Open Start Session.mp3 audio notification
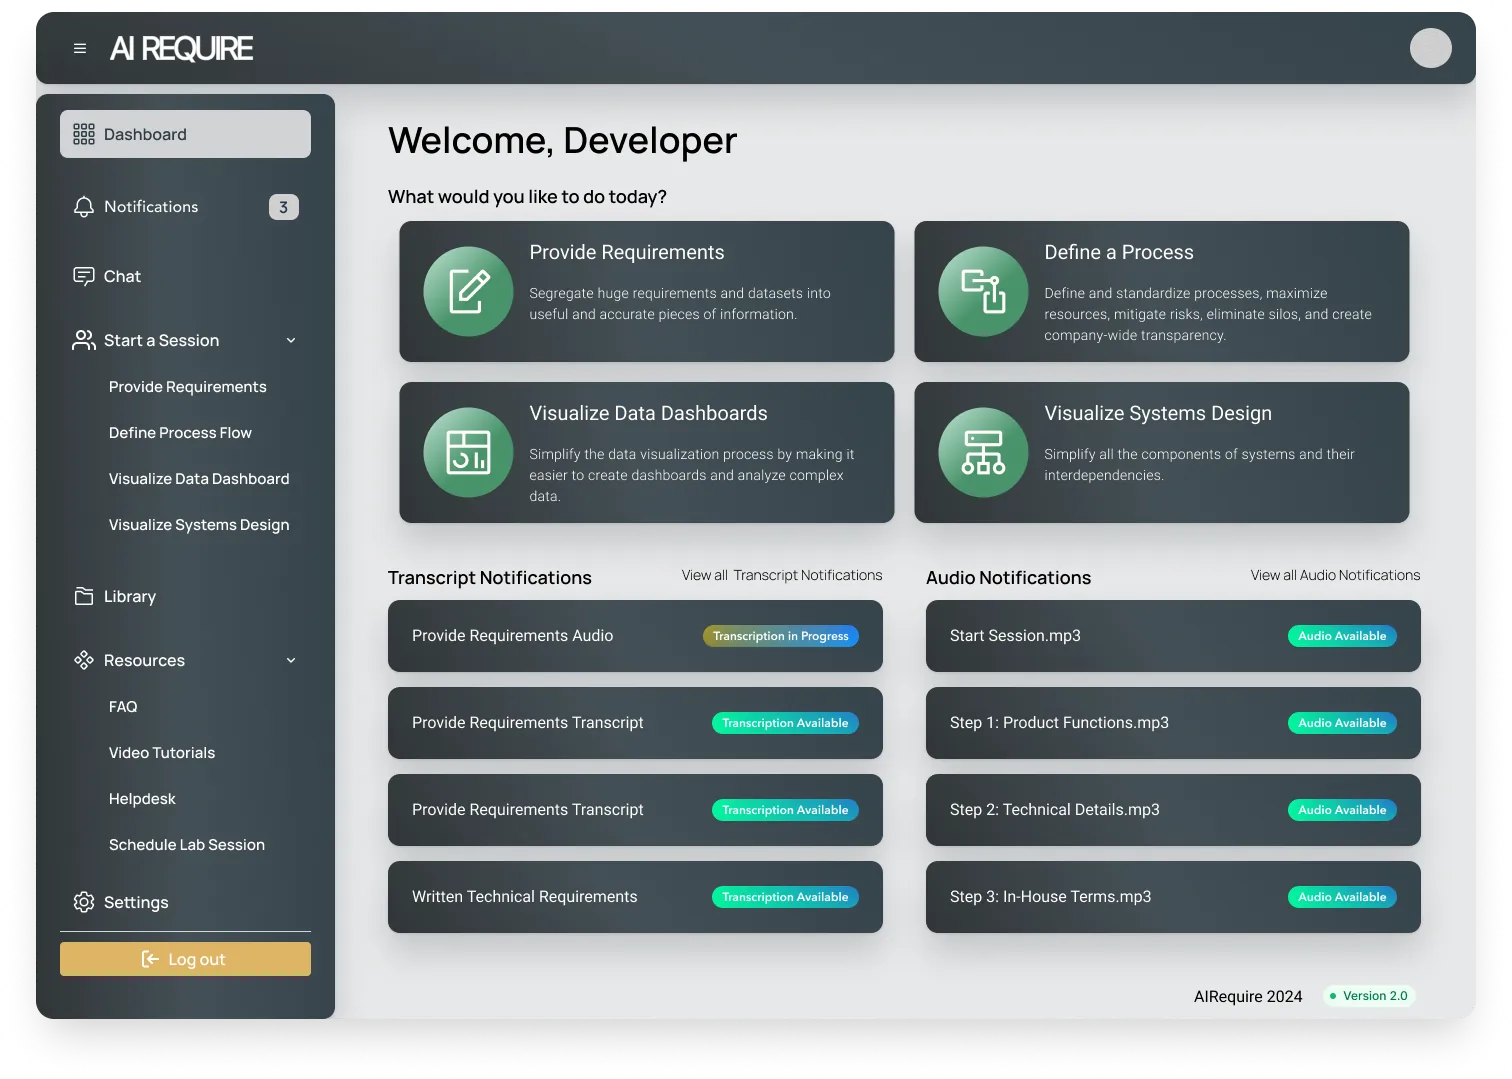This screenshot has height=1079, width=1512. [x=1173, y=636]
